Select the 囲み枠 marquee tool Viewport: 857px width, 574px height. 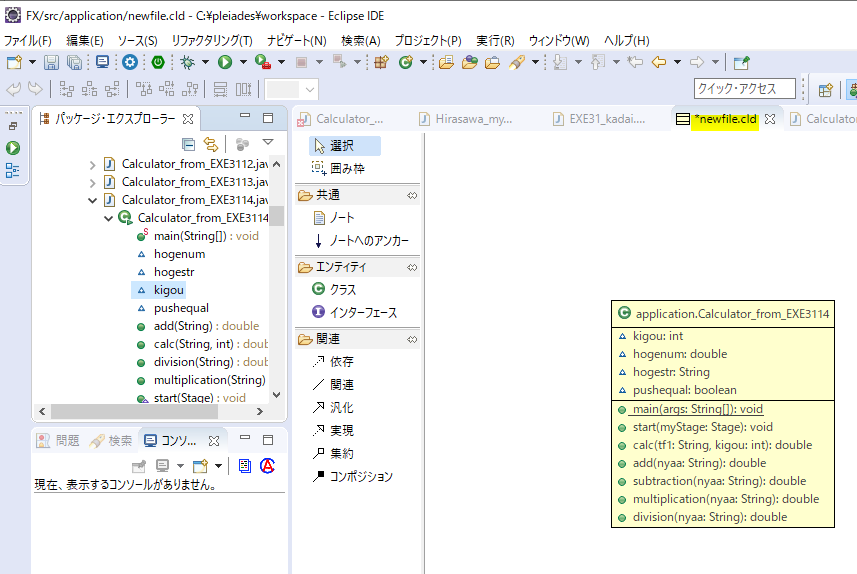[x=338, y=168]
